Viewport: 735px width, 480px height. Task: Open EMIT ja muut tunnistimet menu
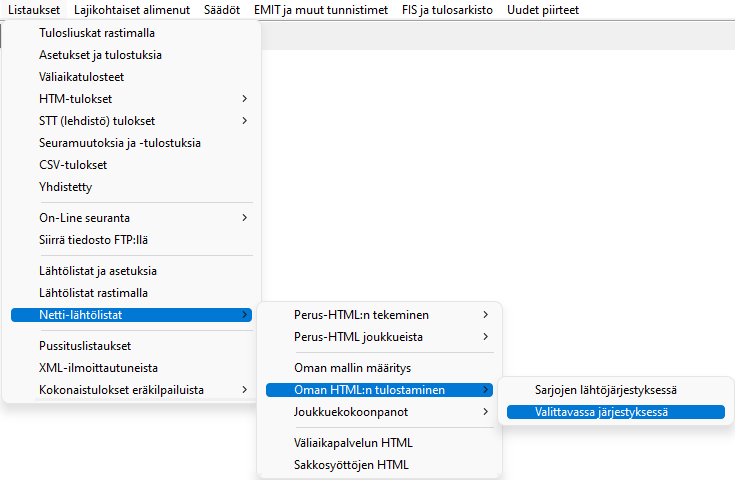pyautogui.click(x=320, y=10)
